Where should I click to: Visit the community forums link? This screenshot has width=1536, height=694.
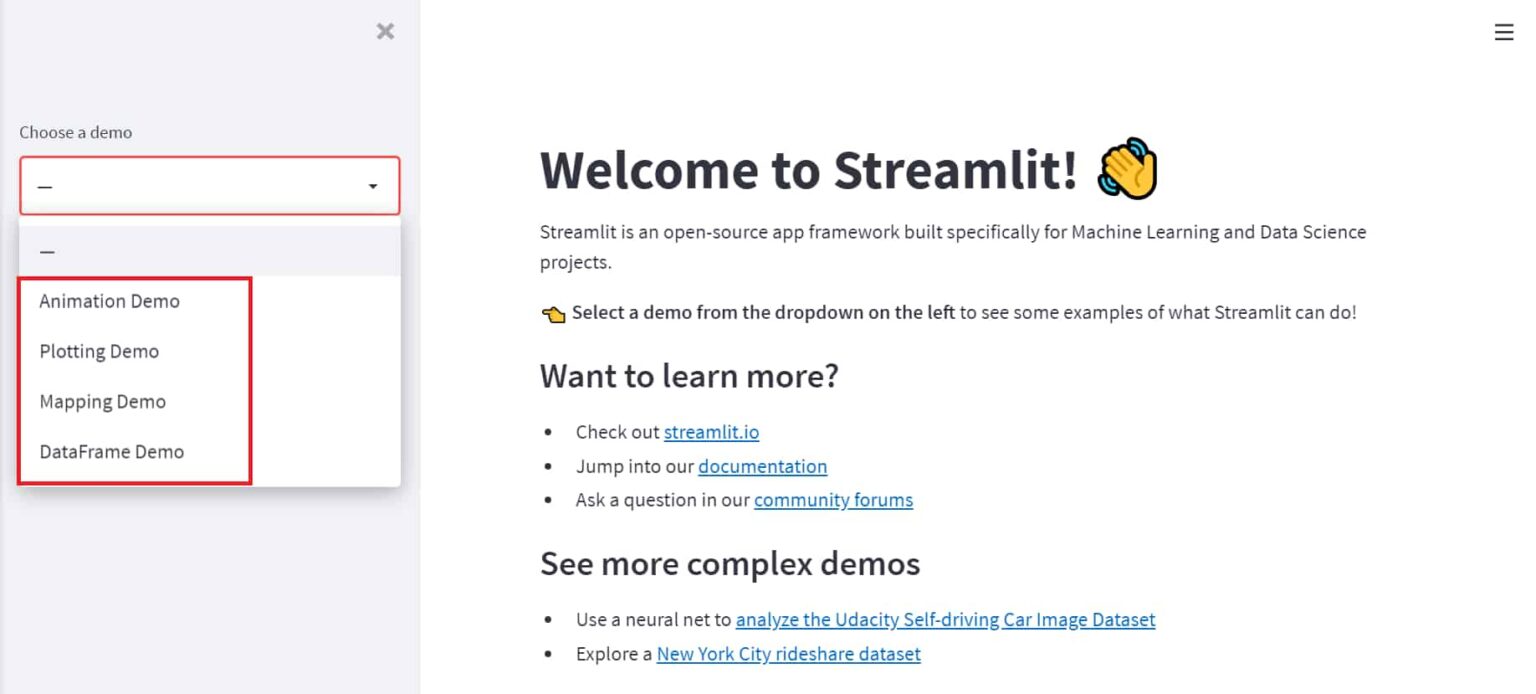[832, 499]
